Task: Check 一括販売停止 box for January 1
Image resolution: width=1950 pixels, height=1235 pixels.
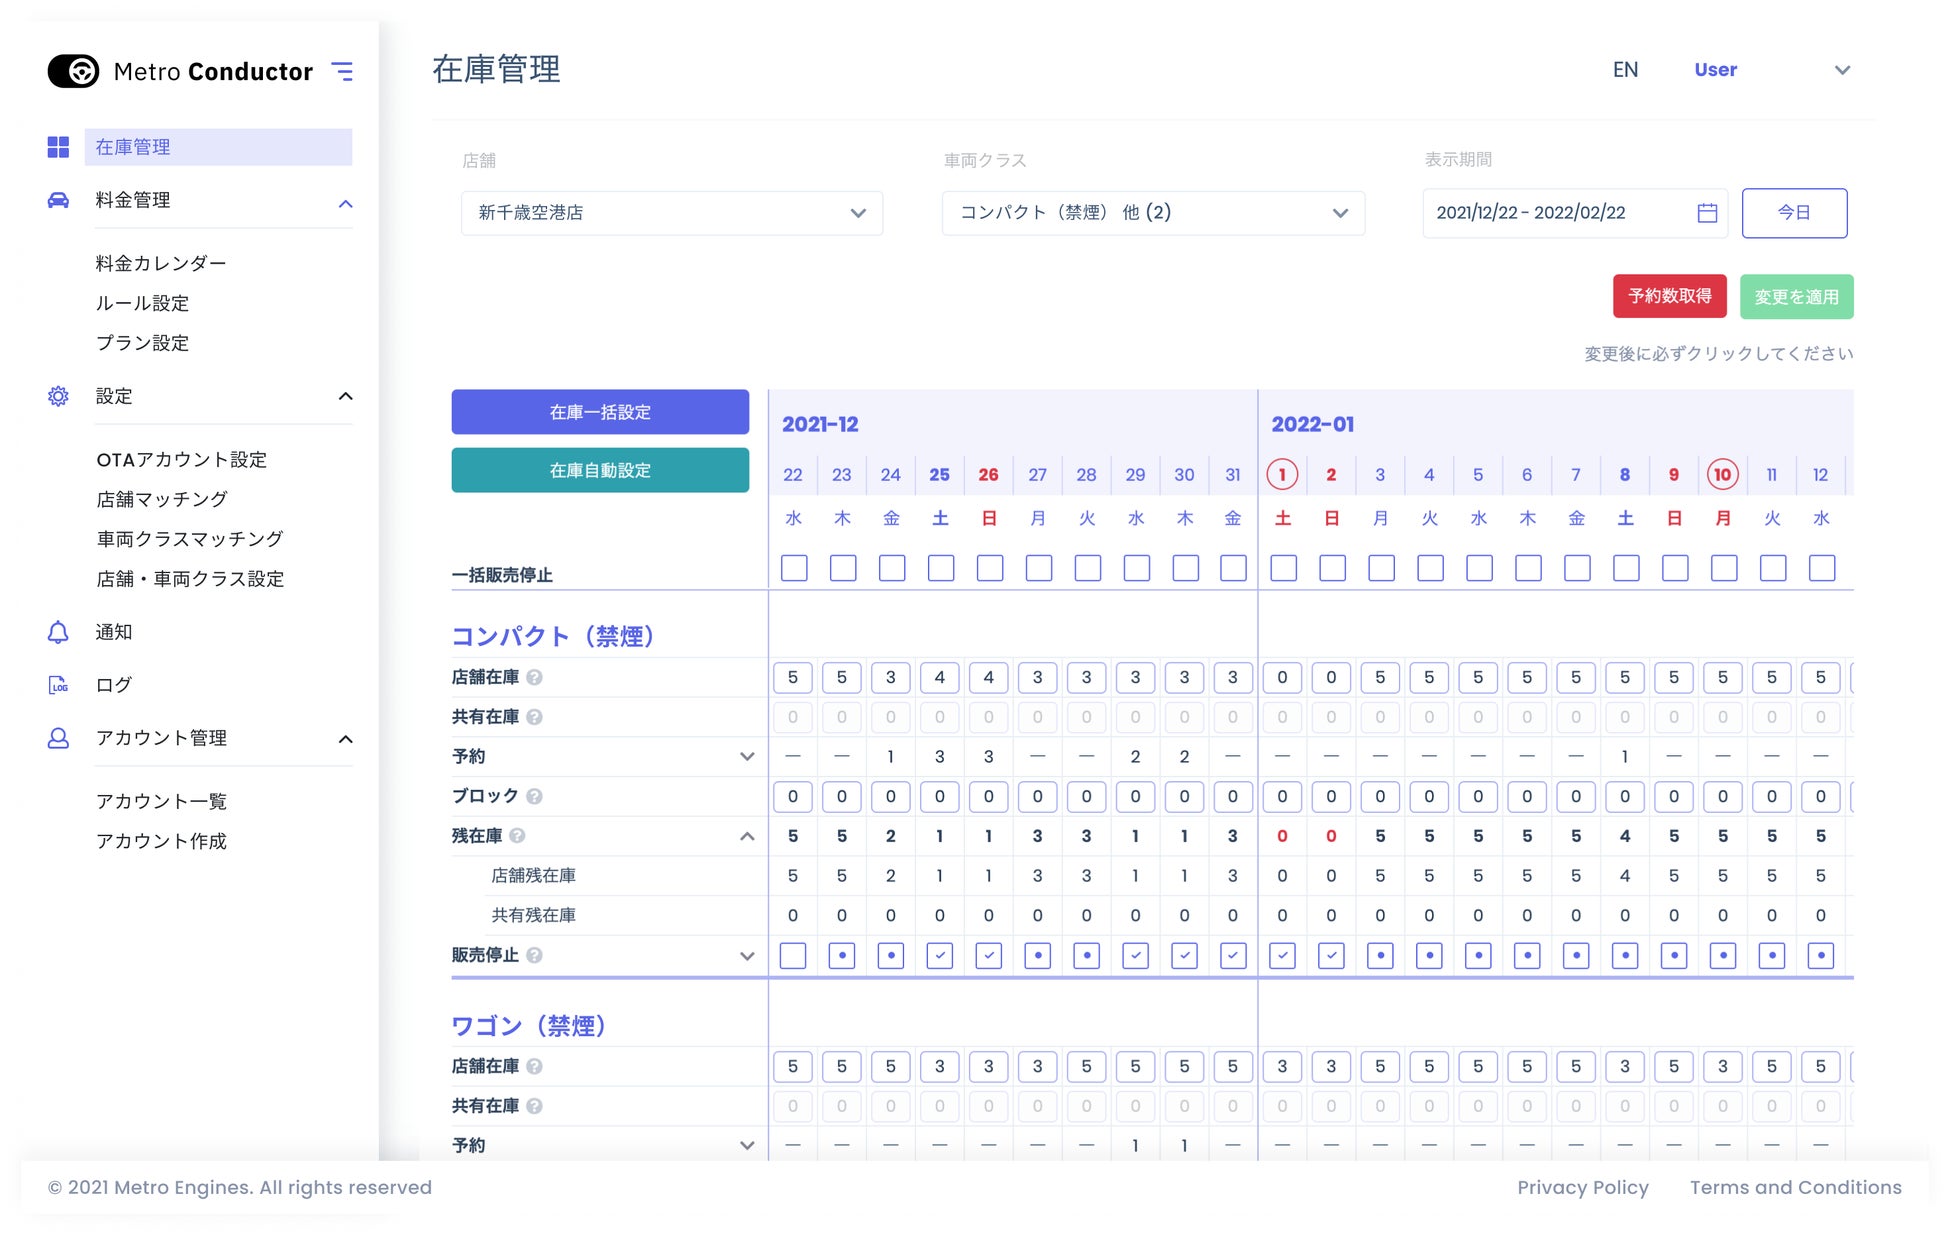Action: tap(1283, 568)
